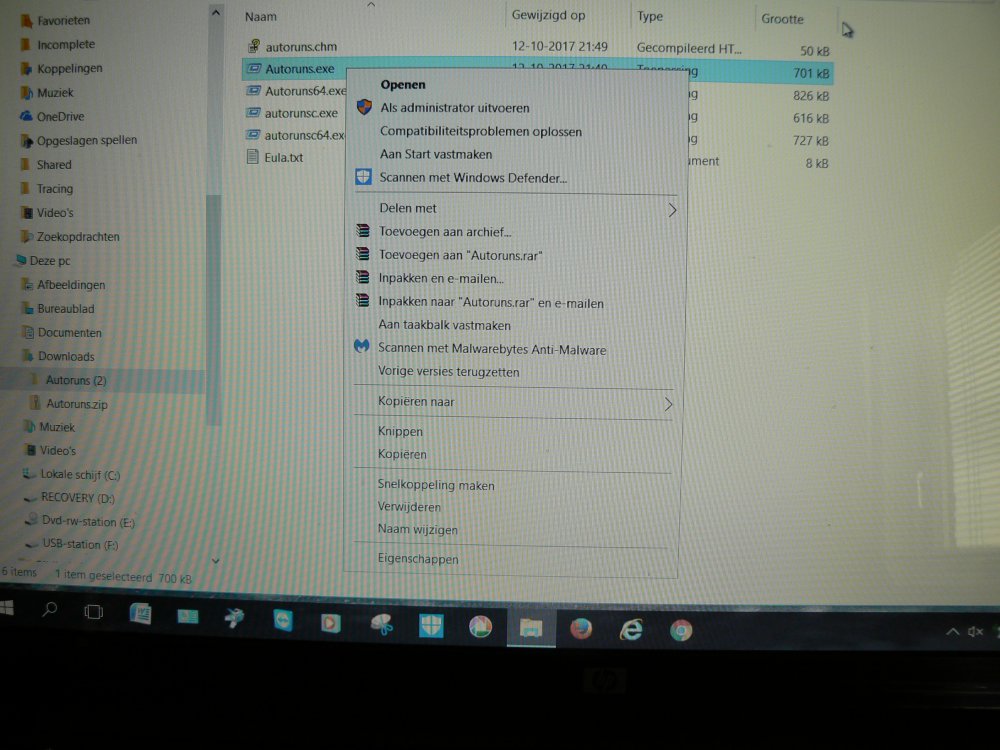Viewport: 1000px width, 750px height.
Task: Click Scannen met Windows Defender
Action: point(473,177)
